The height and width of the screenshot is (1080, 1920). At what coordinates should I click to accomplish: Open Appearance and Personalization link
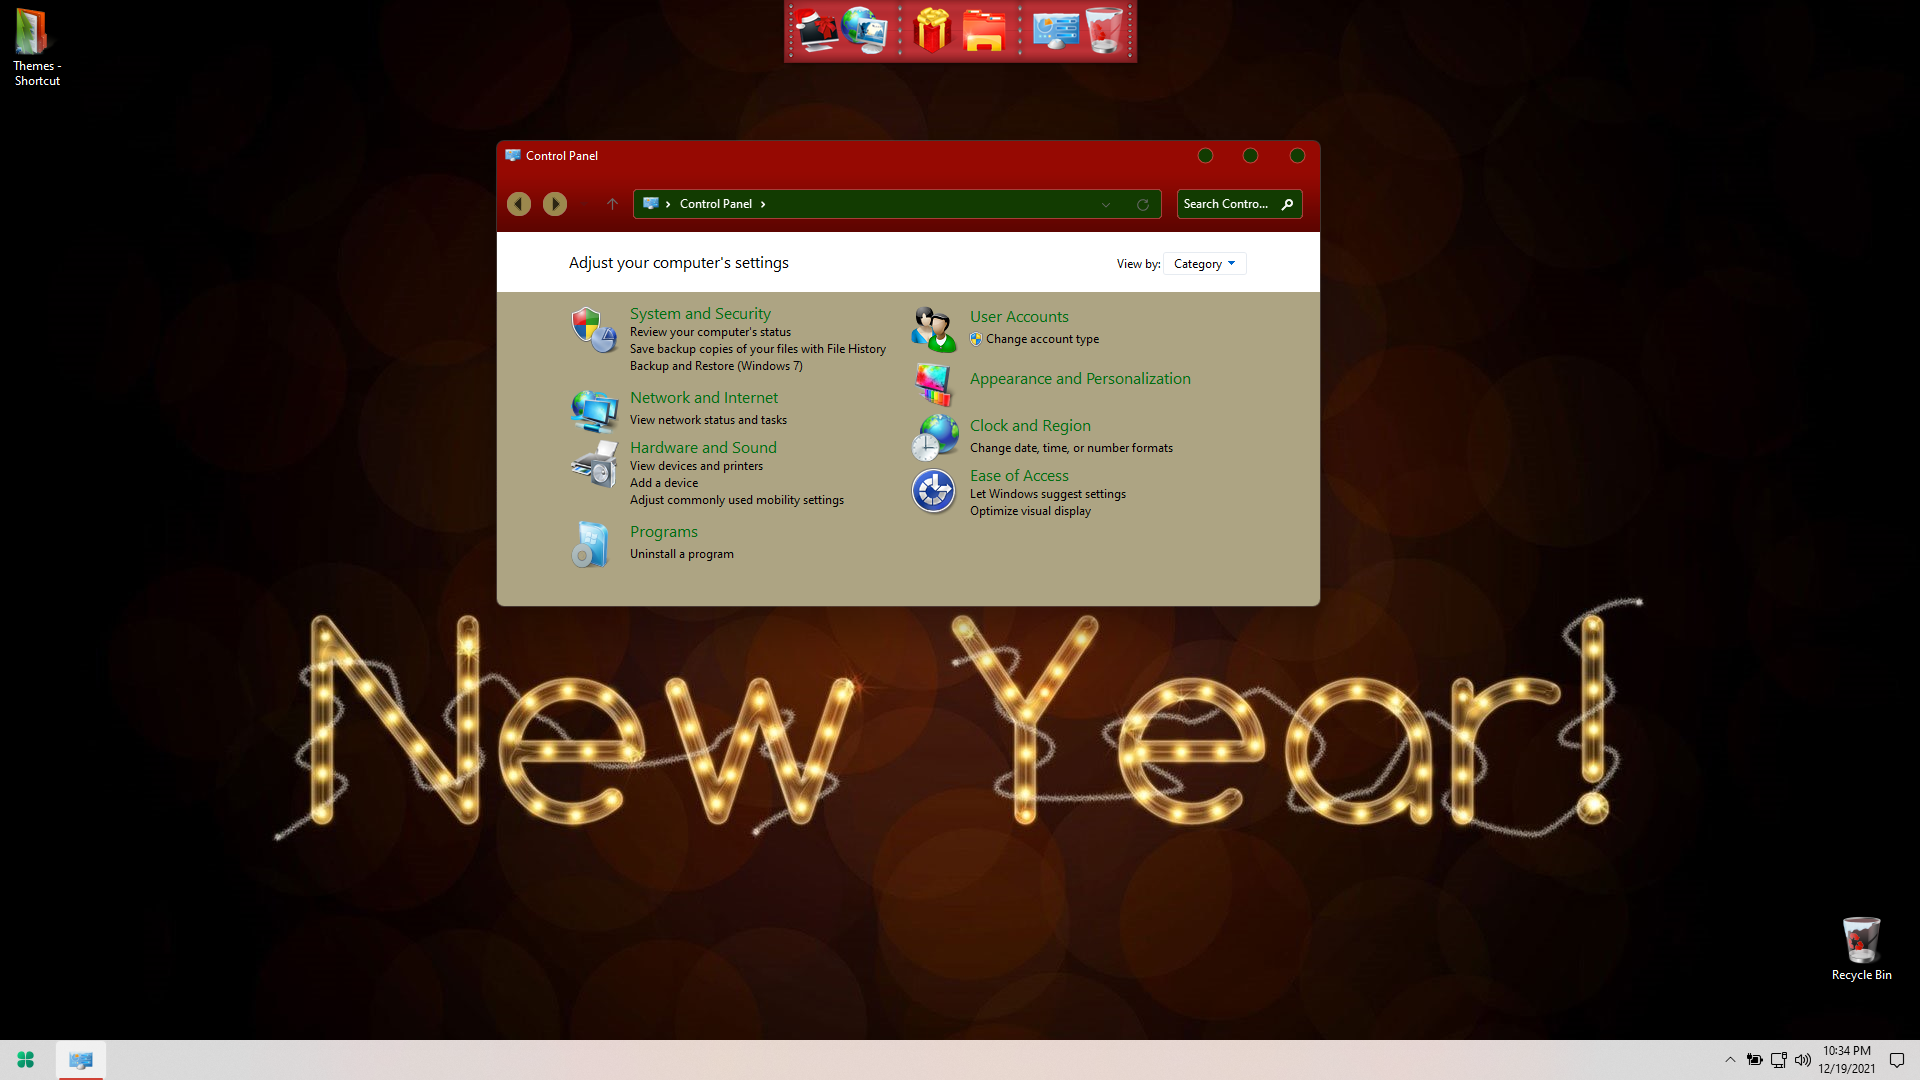tap(1080, 379)
